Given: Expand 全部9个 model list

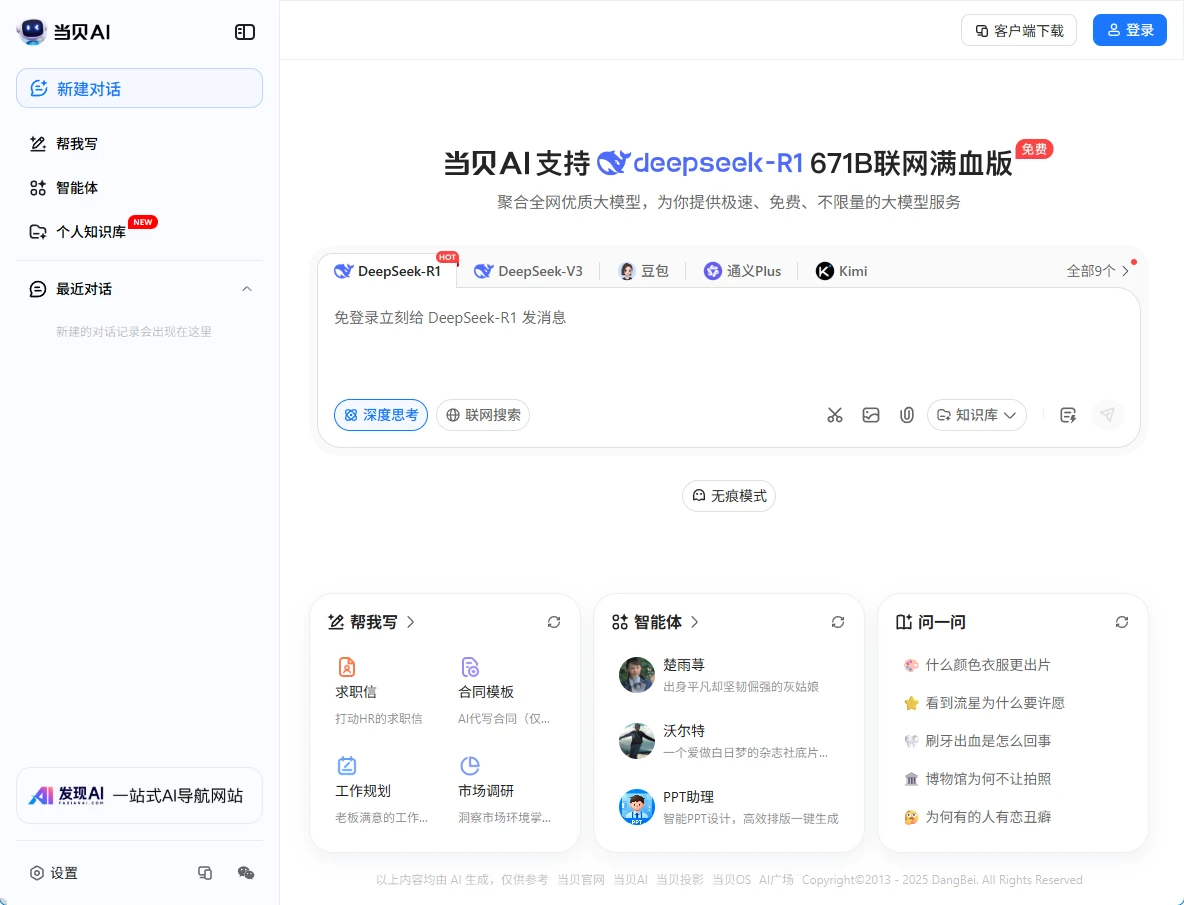Looking at the screenshot, I should pyautogui.click(x=1098, y=271).
